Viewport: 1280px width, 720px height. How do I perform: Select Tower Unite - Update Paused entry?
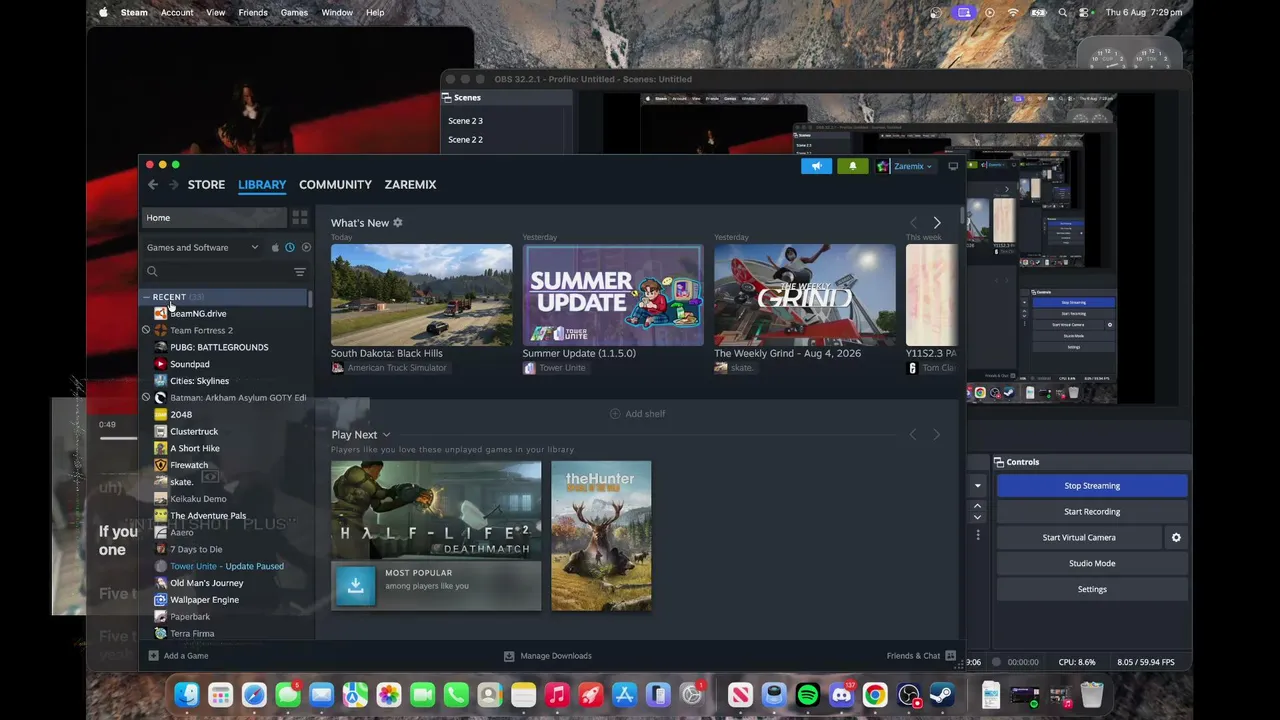227,566
